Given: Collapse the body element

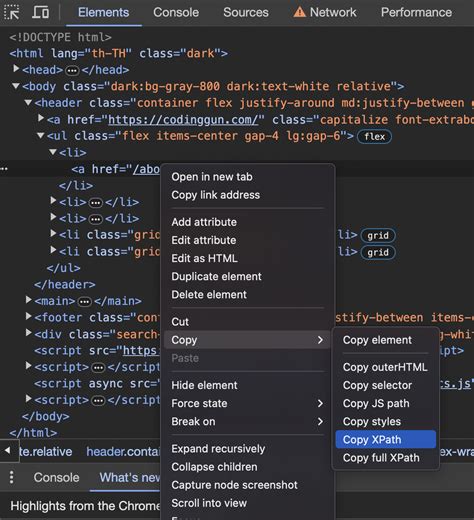Looking at the screenshot, I should click(x=16, y=86).
